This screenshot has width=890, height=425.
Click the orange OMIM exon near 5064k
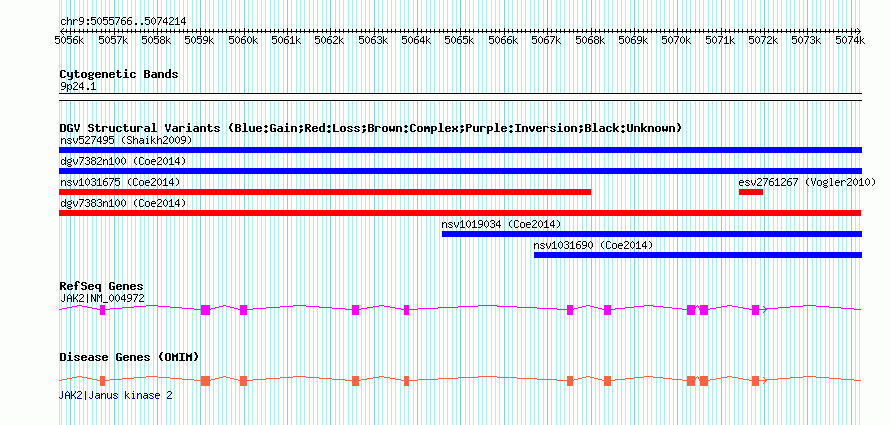(x=406, y=381)
